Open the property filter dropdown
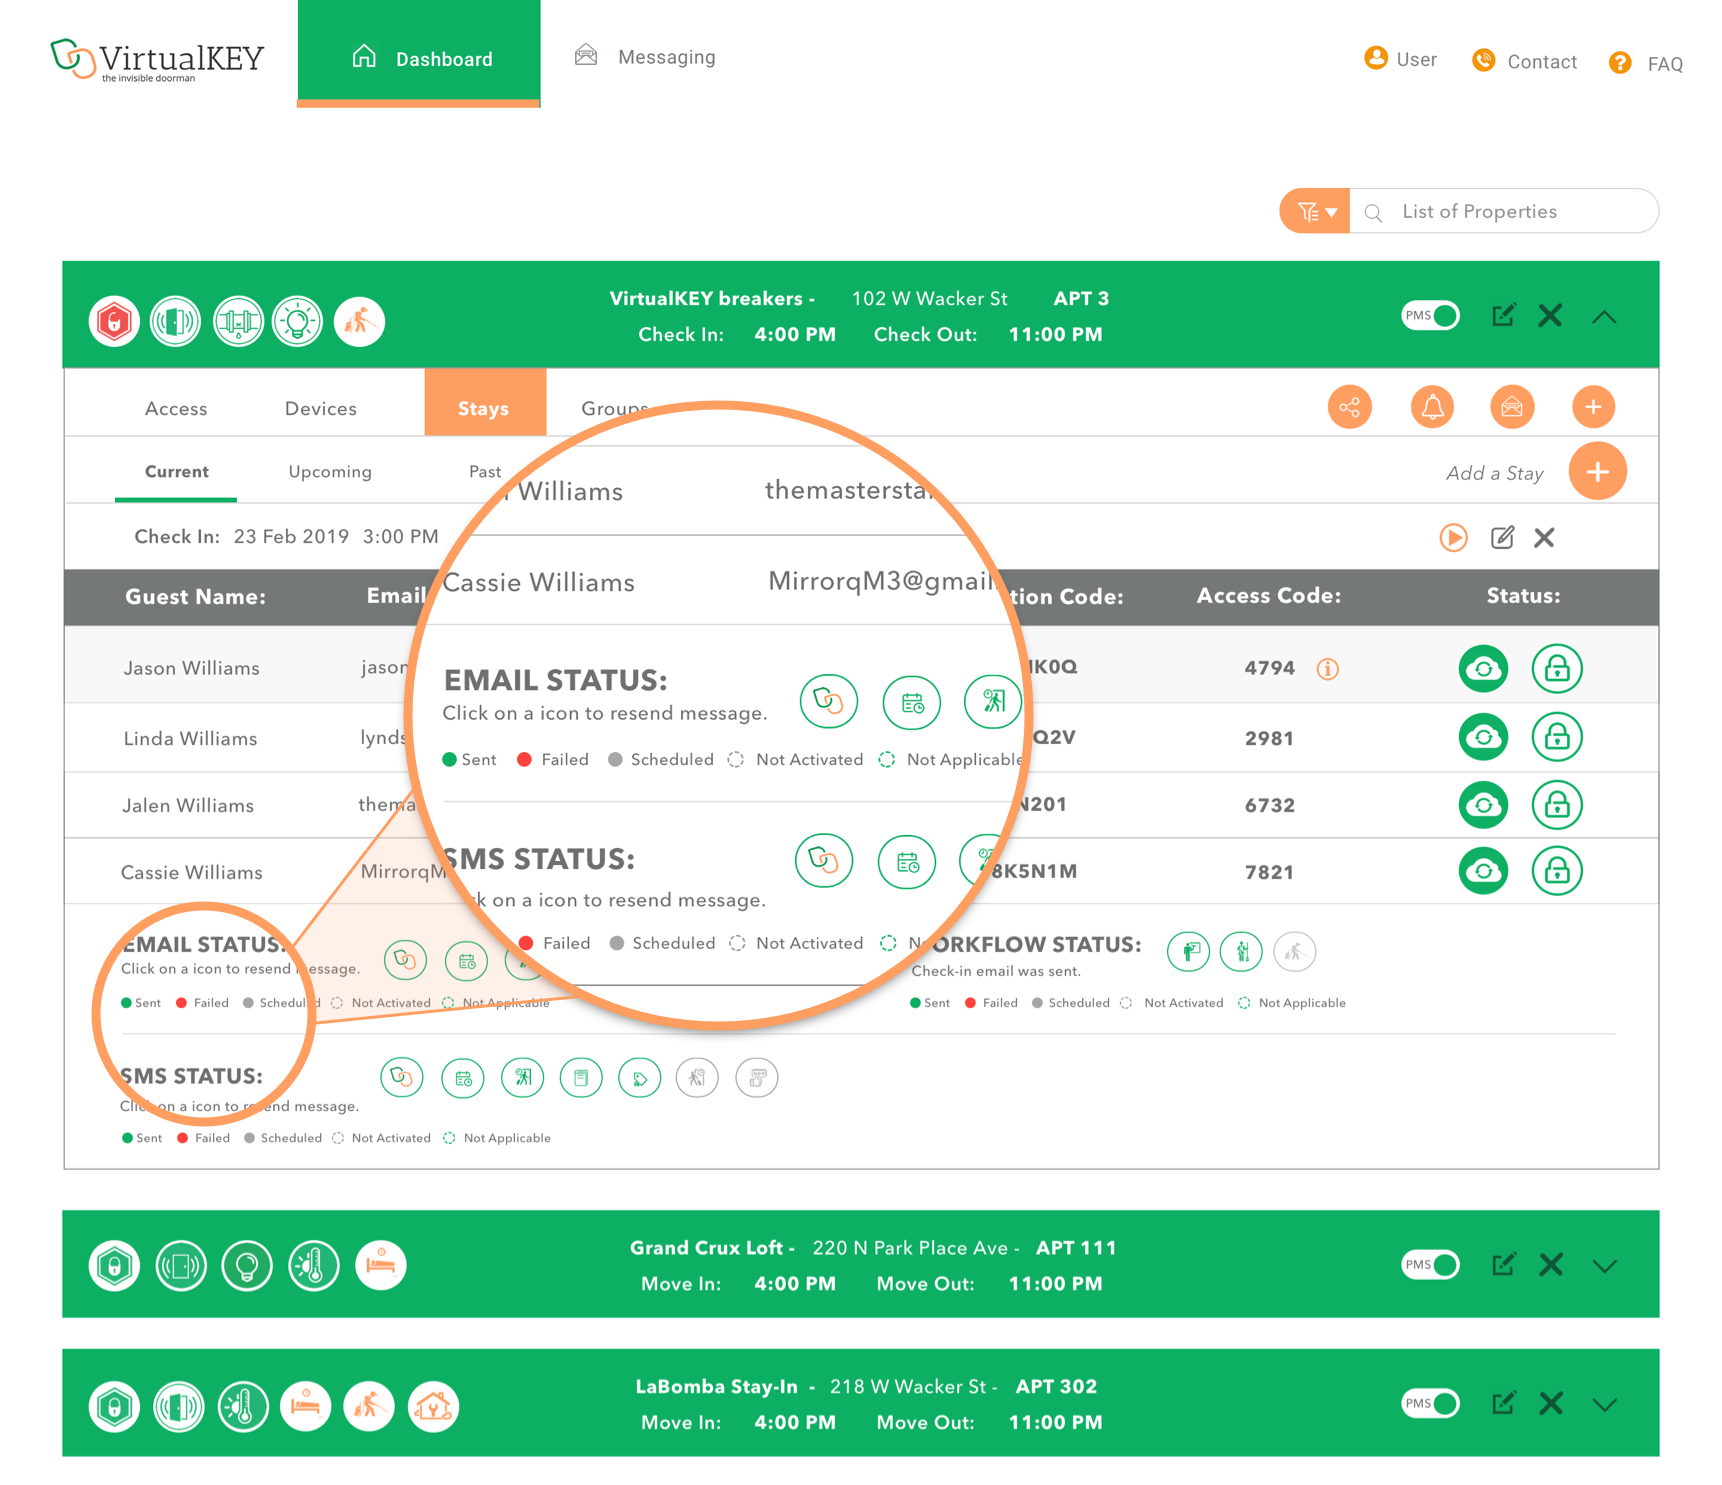 1316,211
